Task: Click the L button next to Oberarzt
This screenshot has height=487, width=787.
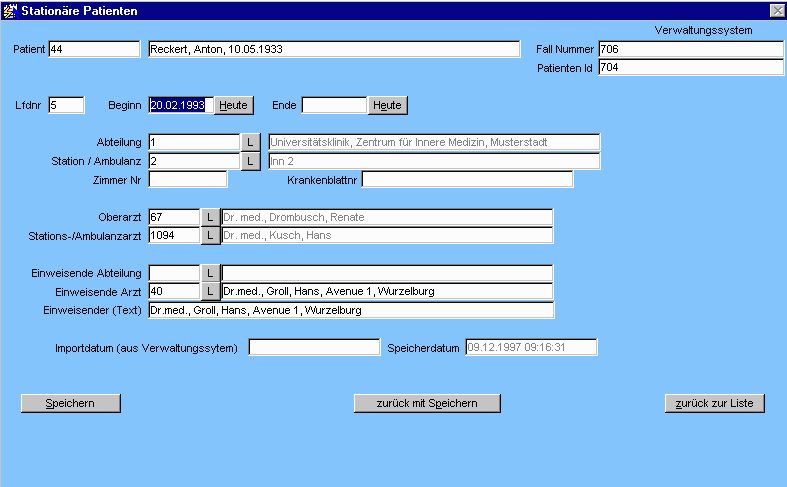Action: tap(210, 217)
